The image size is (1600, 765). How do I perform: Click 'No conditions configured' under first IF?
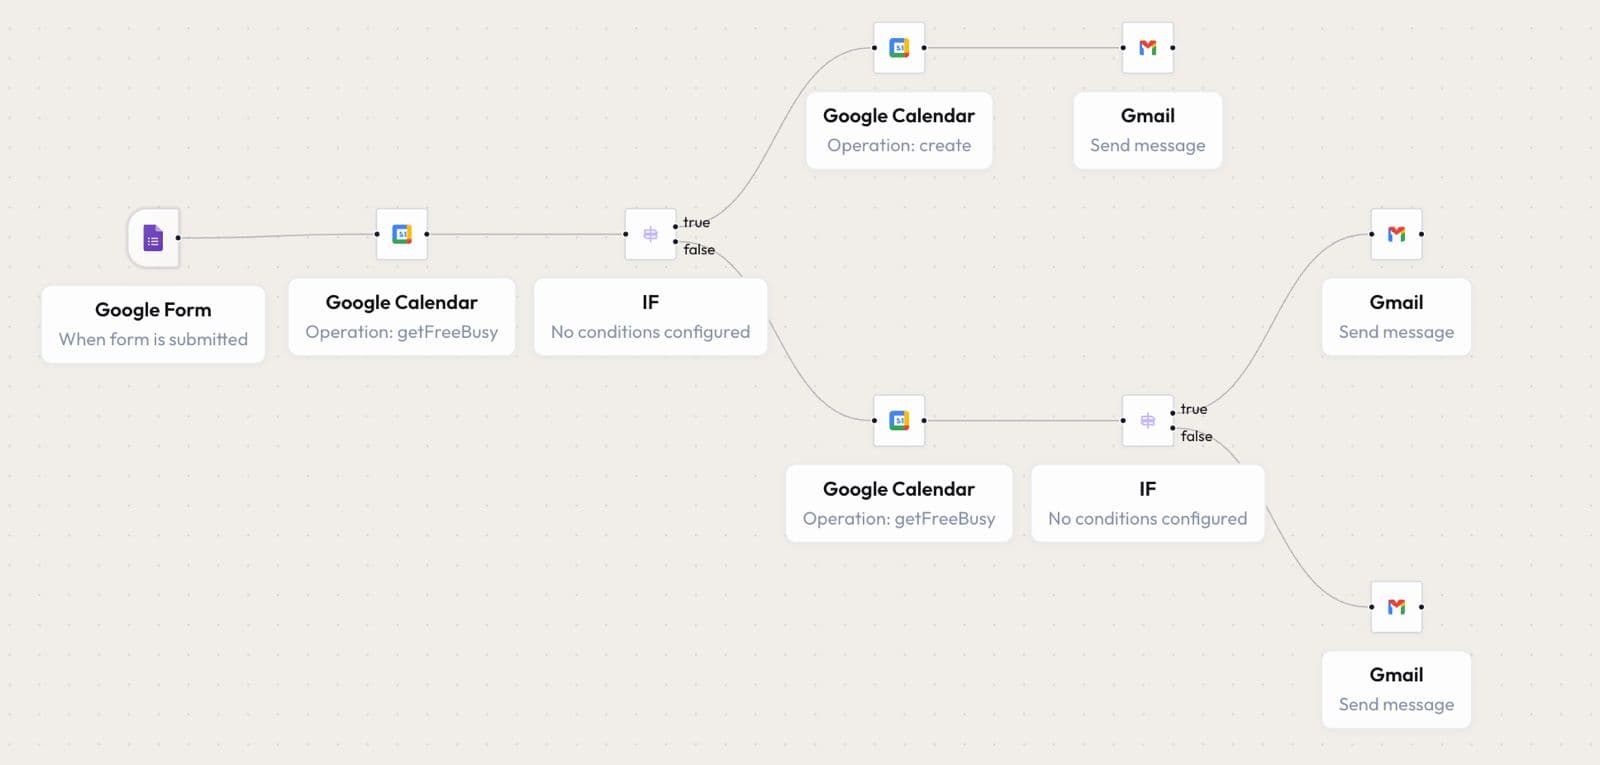point(650,332)
